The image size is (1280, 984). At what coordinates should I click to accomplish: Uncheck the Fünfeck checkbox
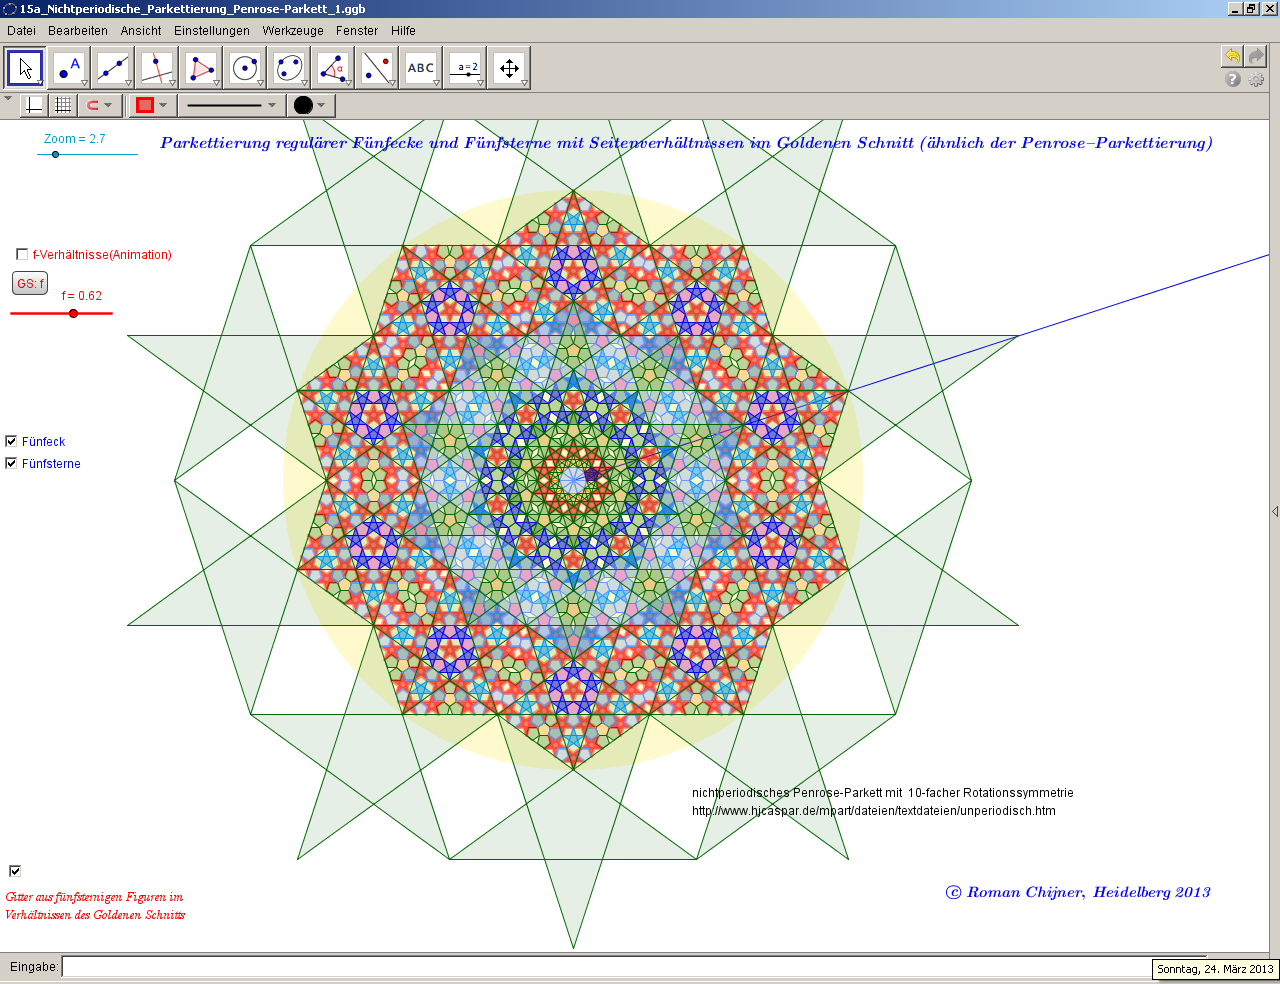(12, 441)
